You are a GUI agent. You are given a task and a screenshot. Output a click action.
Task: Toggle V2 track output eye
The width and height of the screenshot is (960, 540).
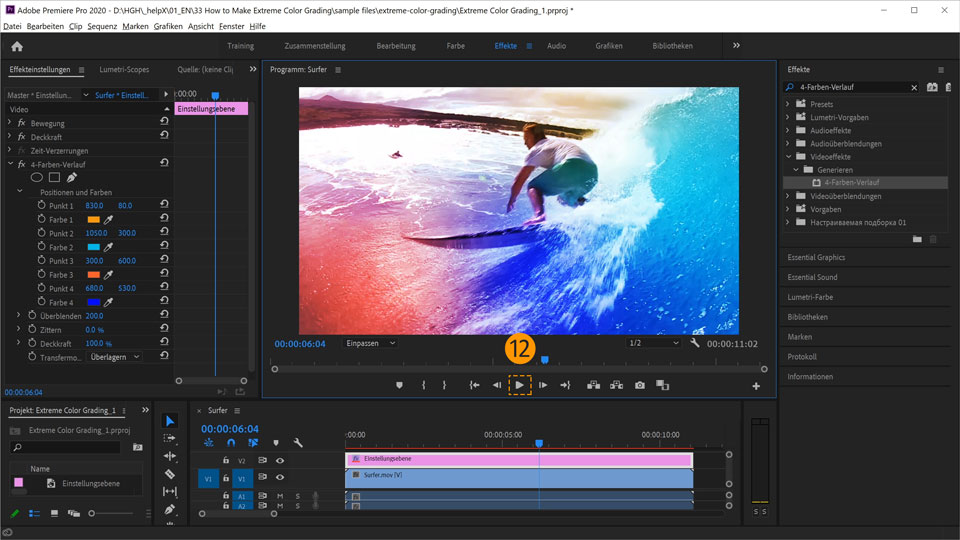(280, 460)
